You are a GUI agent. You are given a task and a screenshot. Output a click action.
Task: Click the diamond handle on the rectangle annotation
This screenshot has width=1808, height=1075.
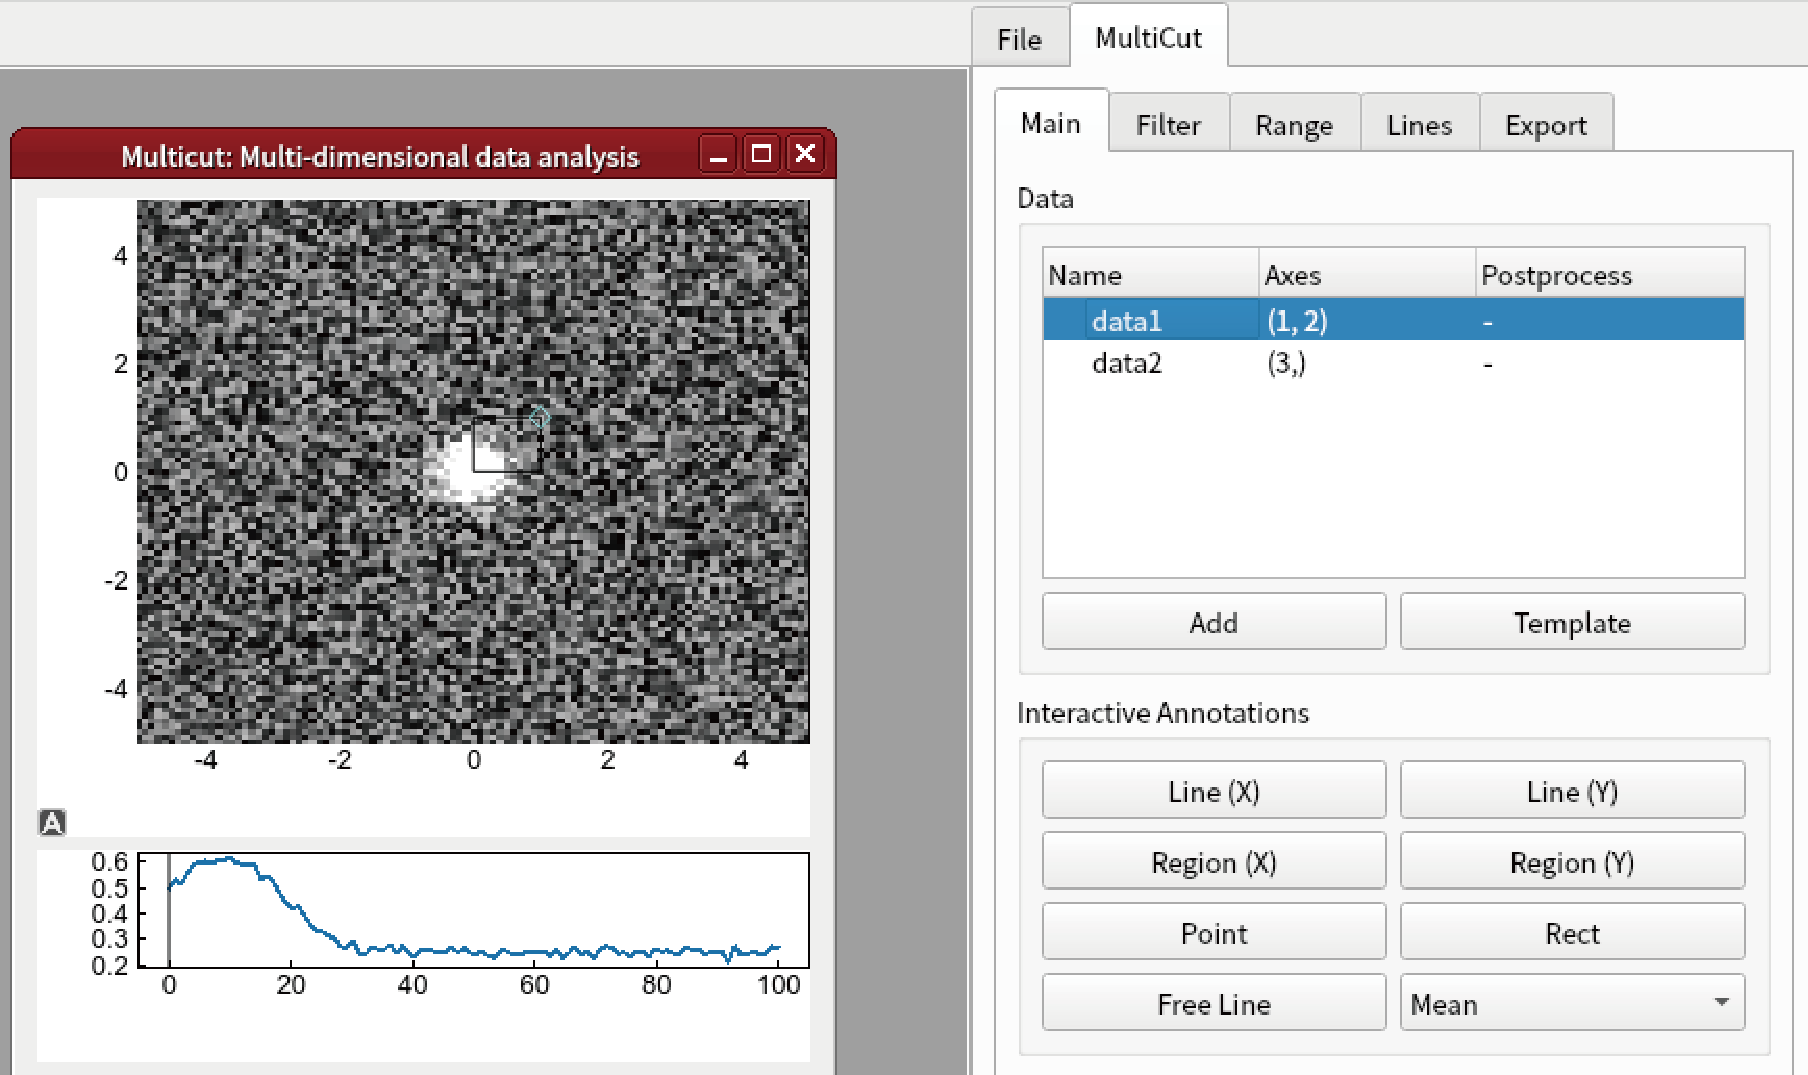pos(539,417)
